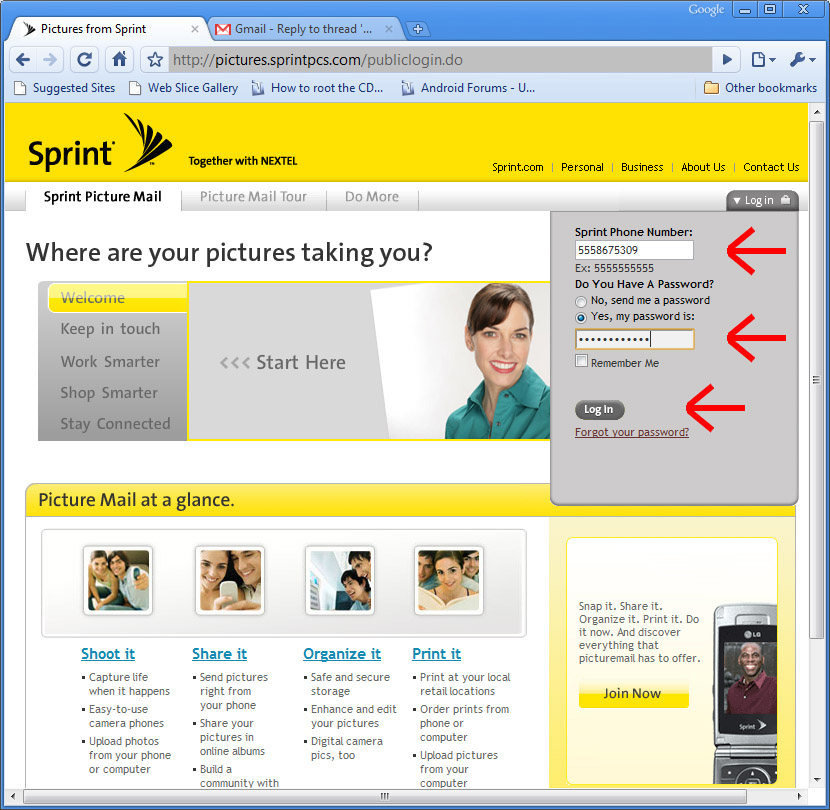Screen dimensions: 830x810
Task: Click the vertical scrollbar up arrow
Action: pos(816,112)
